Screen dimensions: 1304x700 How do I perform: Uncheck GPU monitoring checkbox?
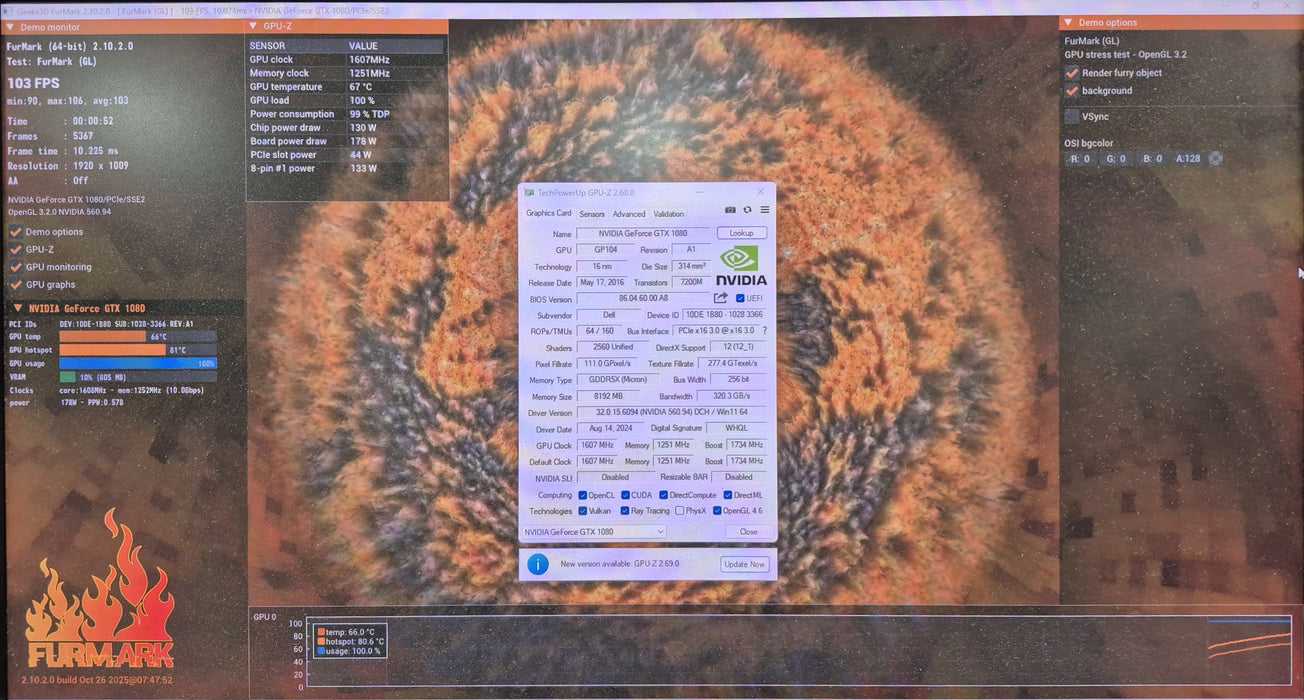point(15,267)
